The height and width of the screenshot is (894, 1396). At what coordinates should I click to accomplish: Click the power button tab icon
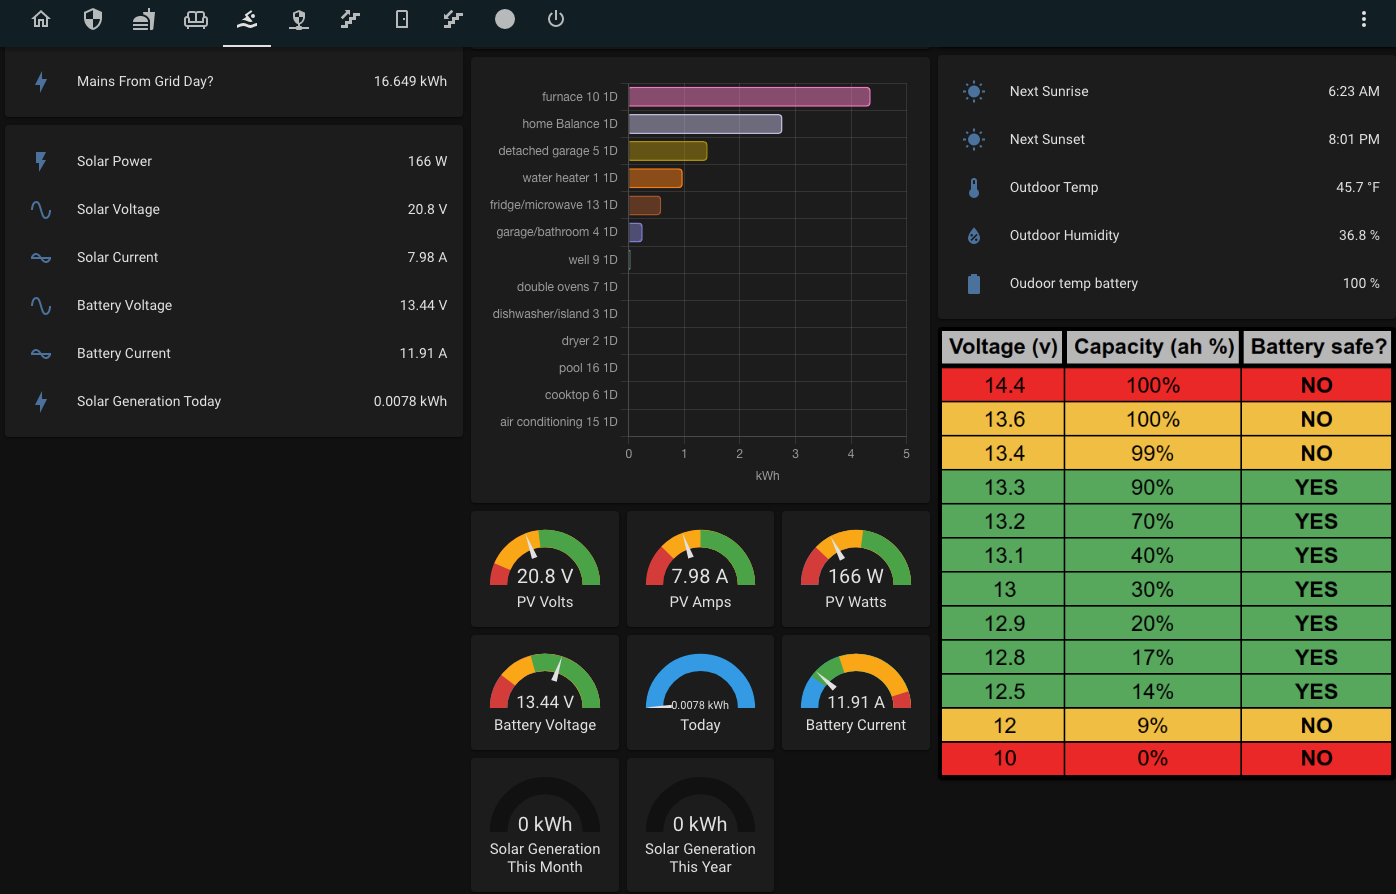tap(556, 19)
